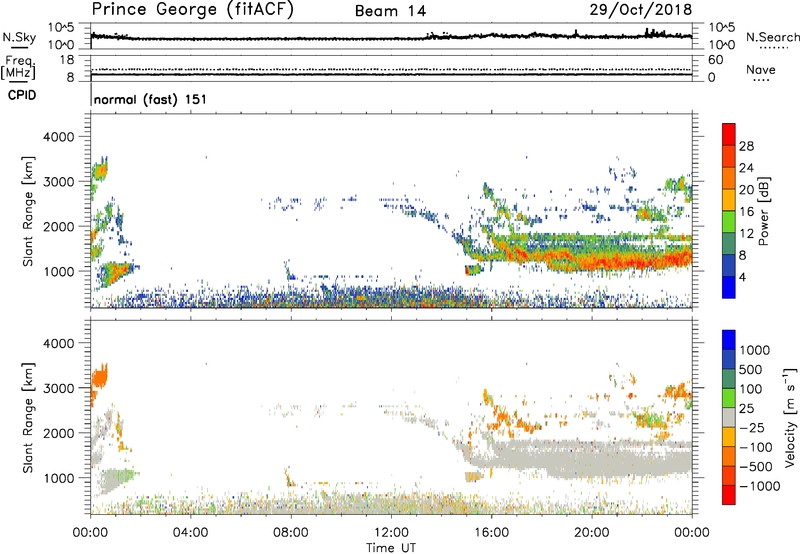This screenshot has width=800, height=554.
Task: Click the power panel 'Slant Range [km]' label
Action: tap(28, 211)
